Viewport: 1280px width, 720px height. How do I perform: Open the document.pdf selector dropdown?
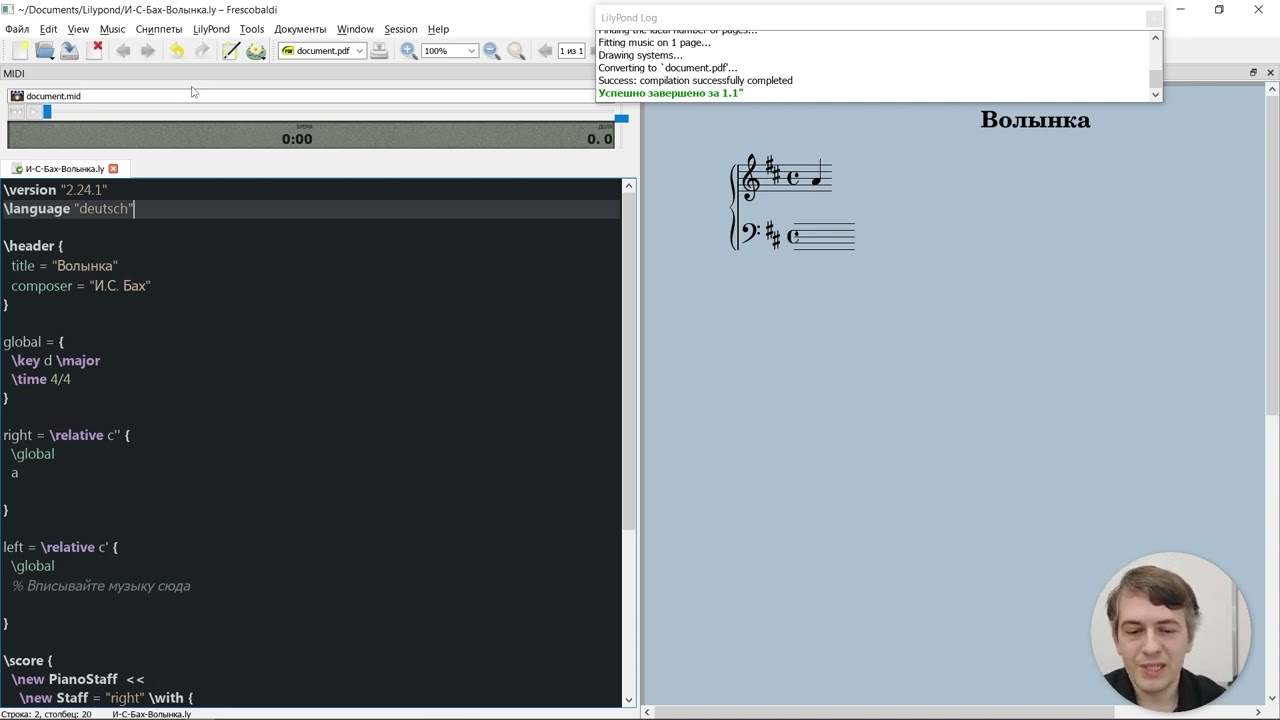tap(322, 51)
